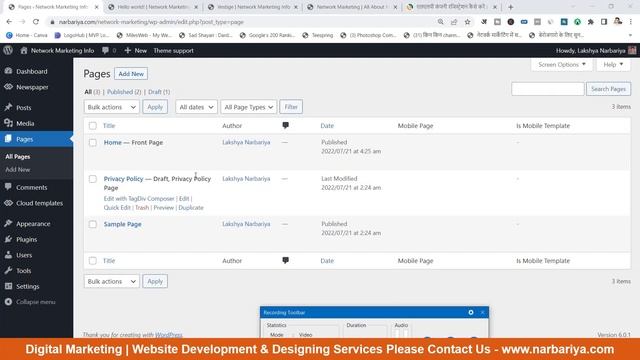Image resolution: width=640 pixels, height=360 pixels.
Task: Preview the Privacy Policy page
Action: (x=164, y=207)
